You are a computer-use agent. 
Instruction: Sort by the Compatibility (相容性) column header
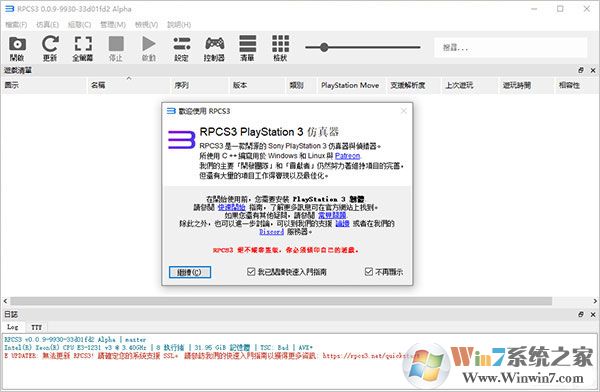576,85
